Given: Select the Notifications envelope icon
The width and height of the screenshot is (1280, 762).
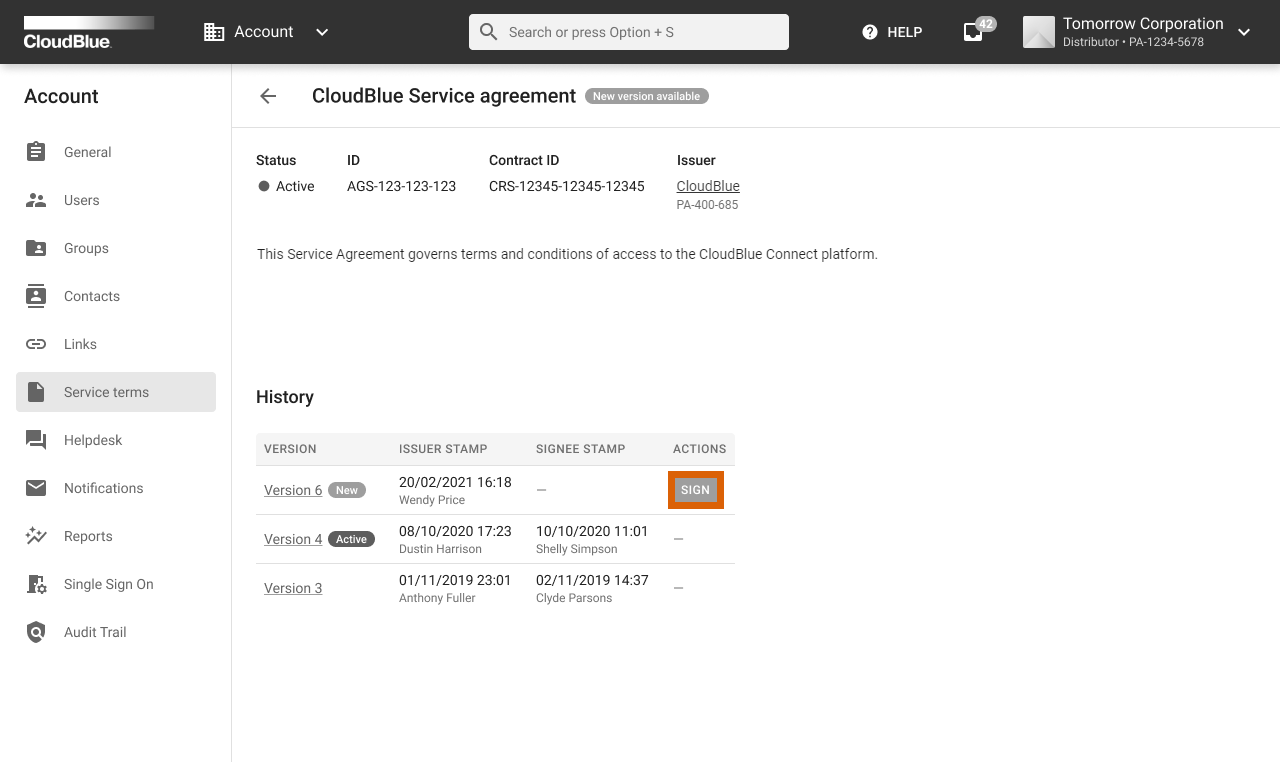Looking at the screenshot, I should (x=36, y=488).
